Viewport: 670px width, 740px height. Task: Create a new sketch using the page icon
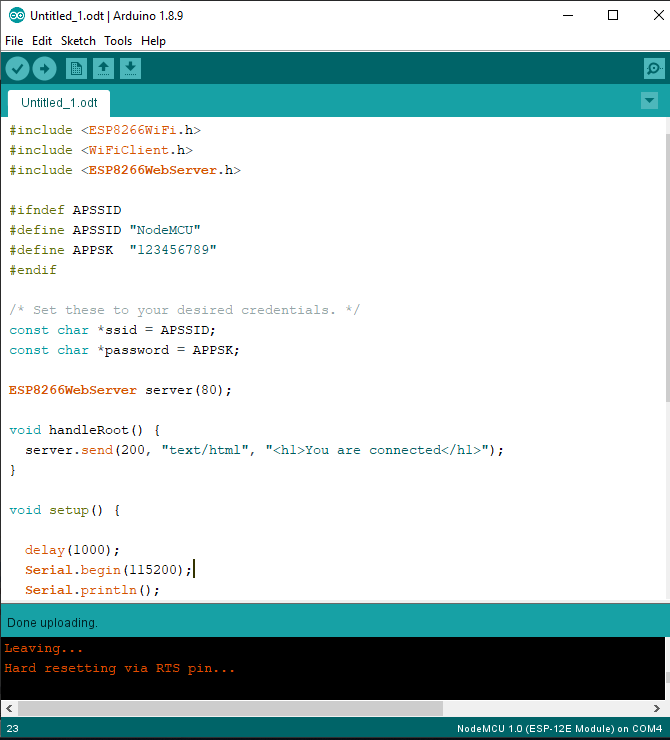click(x=76, y=69)
